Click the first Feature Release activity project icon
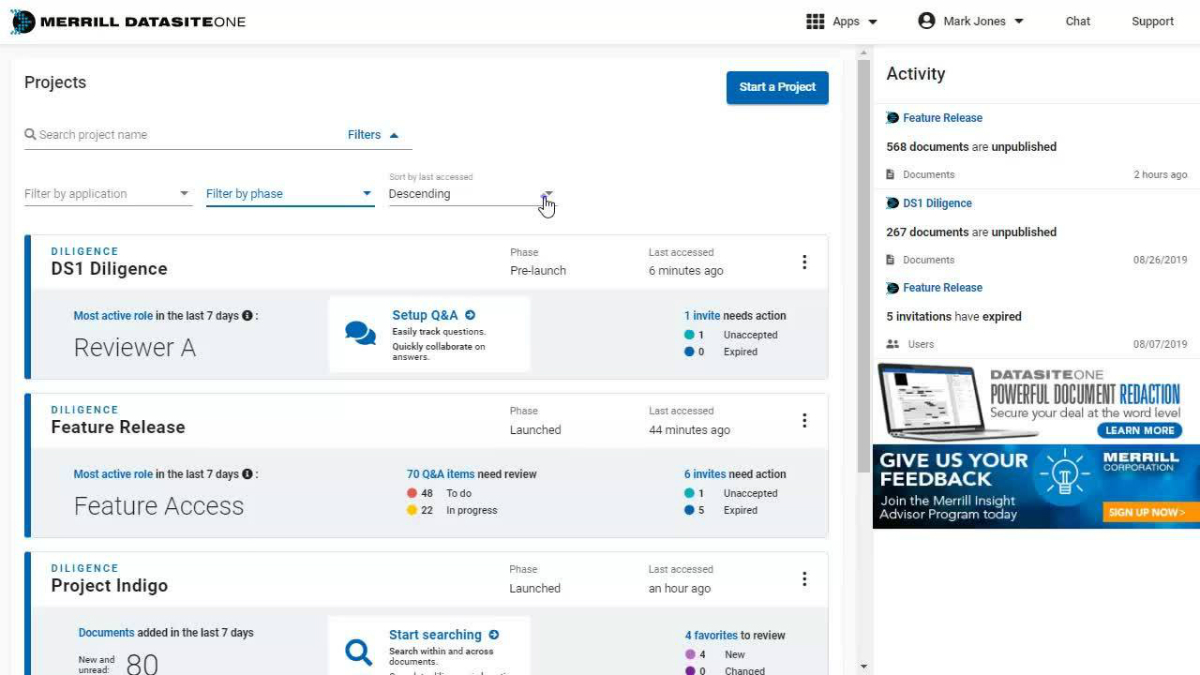 click(893, 117)
